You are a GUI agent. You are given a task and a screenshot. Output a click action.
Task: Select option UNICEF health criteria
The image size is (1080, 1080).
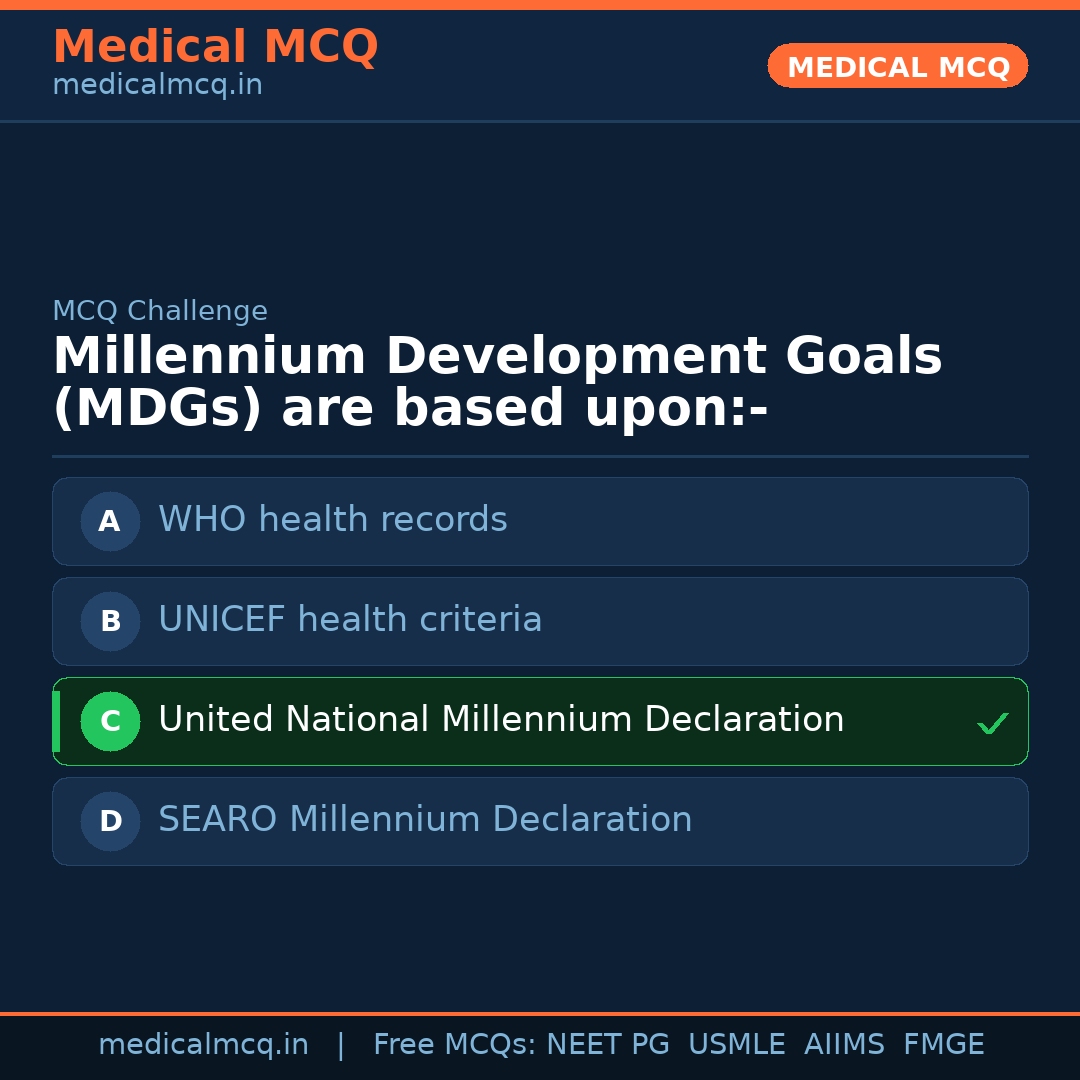[350, 620]
